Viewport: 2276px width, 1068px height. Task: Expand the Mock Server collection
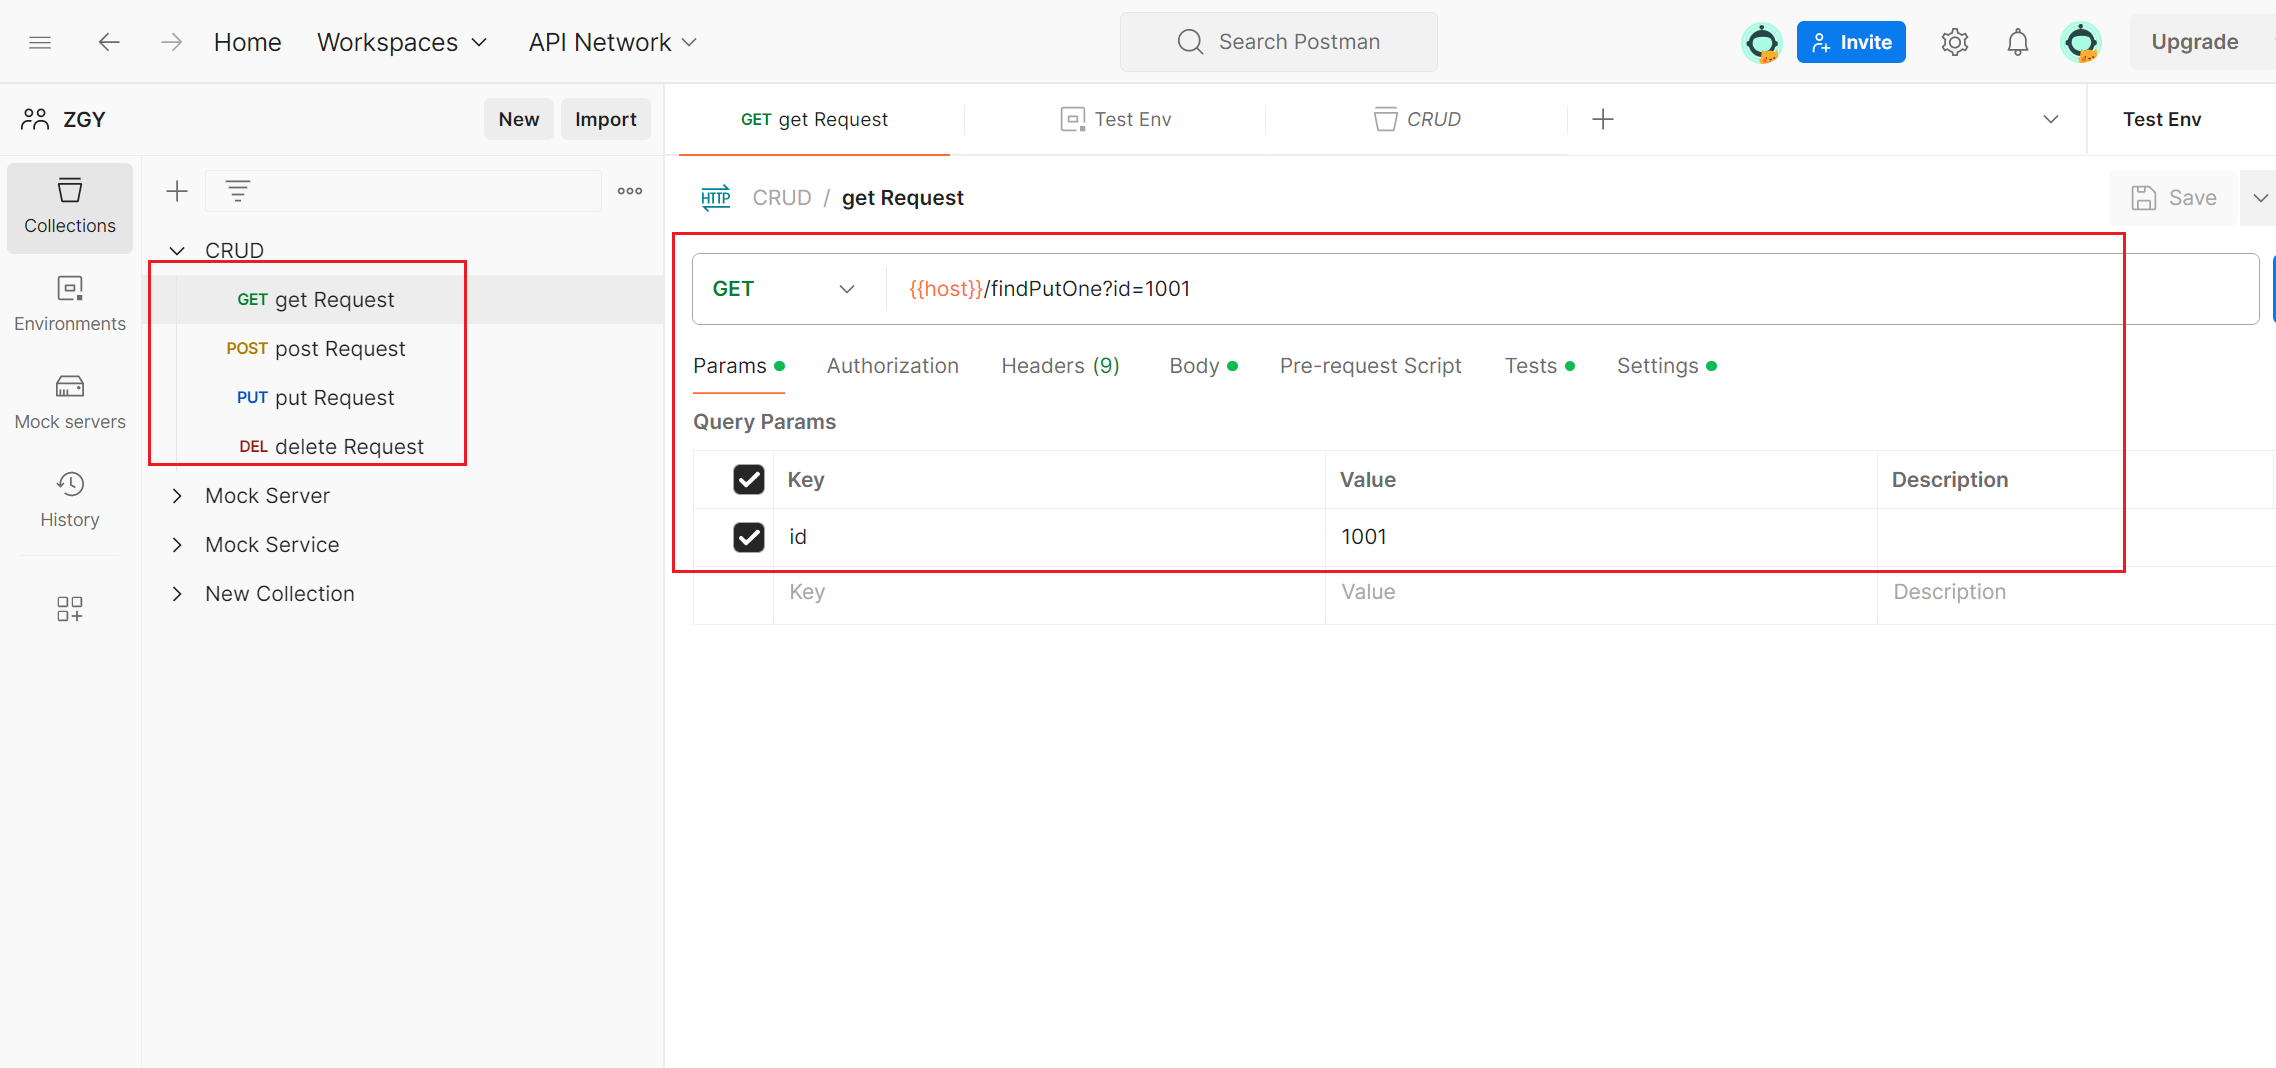pyautogui.click(x=177, y=496)
